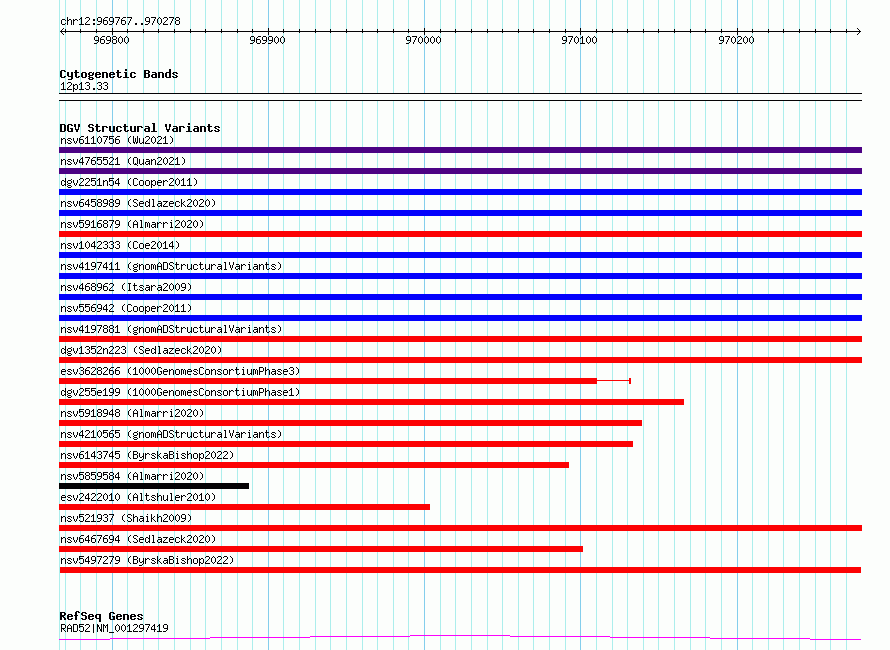Select the blue bar under nsv1042333
890x650 pixels.
460,255
